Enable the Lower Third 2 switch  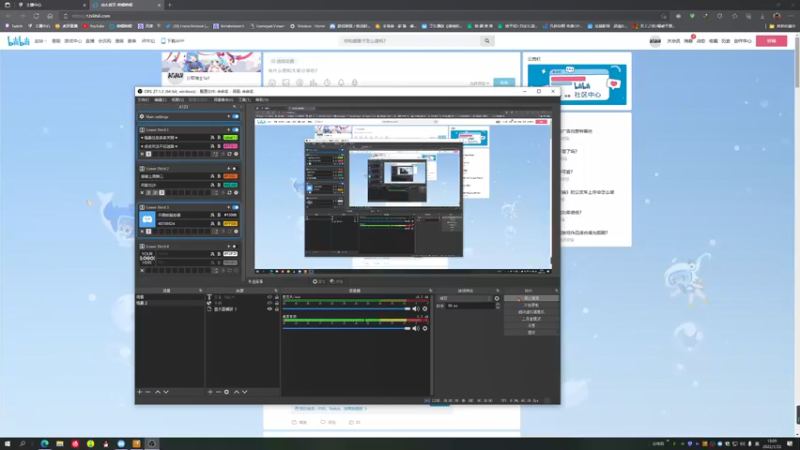(235, 168)
